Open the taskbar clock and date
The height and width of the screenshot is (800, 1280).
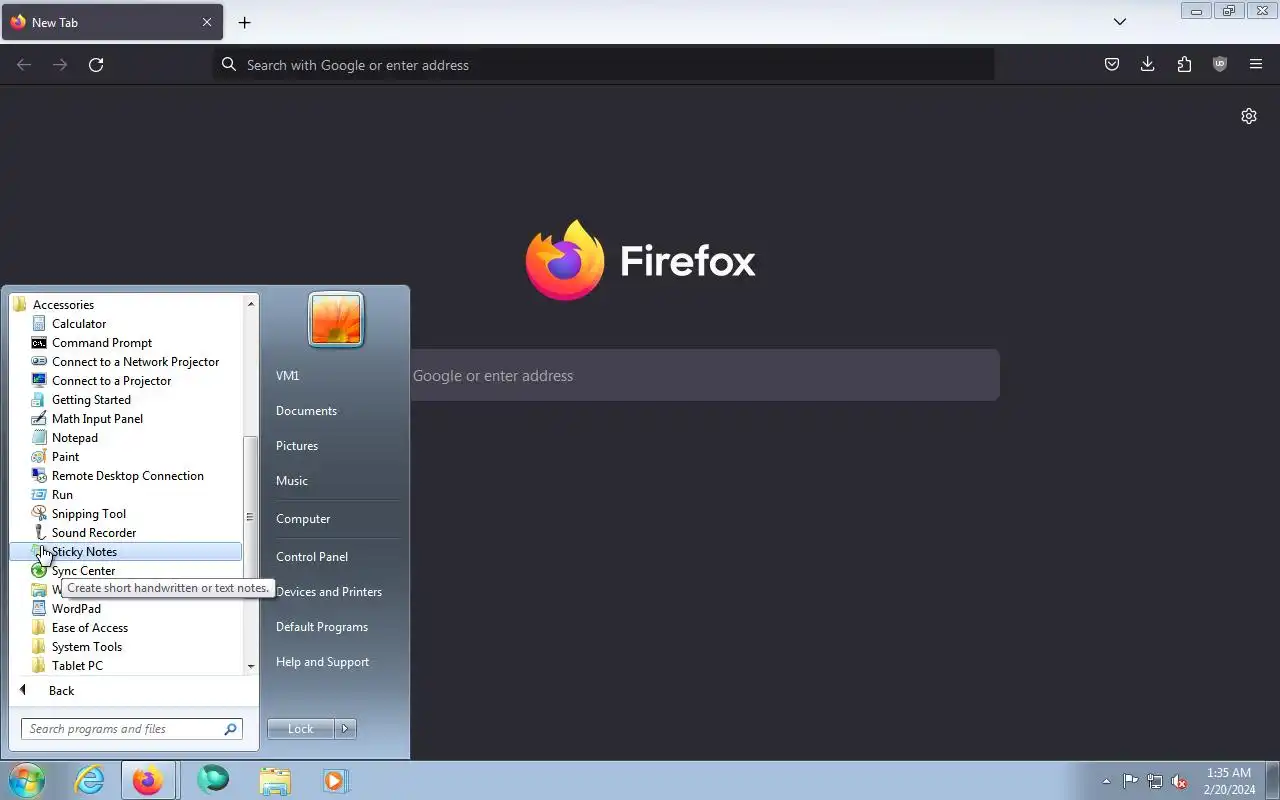click(x=1229, y=781)
